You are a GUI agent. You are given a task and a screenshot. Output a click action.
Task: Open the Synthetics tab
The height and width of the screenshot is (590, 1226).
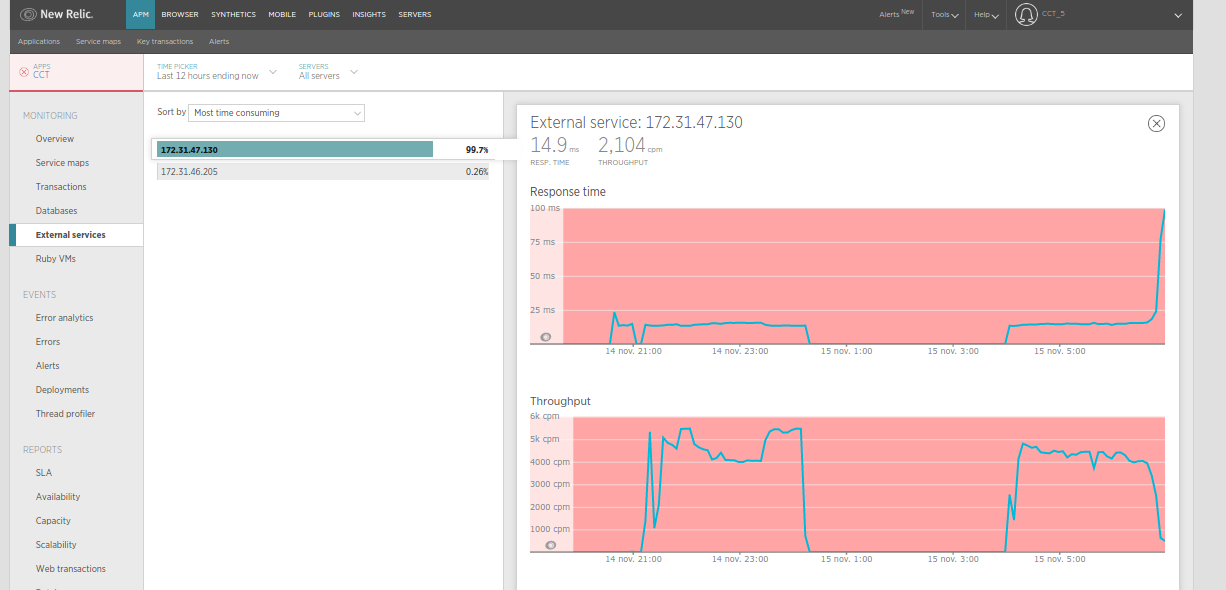(233, 15)
